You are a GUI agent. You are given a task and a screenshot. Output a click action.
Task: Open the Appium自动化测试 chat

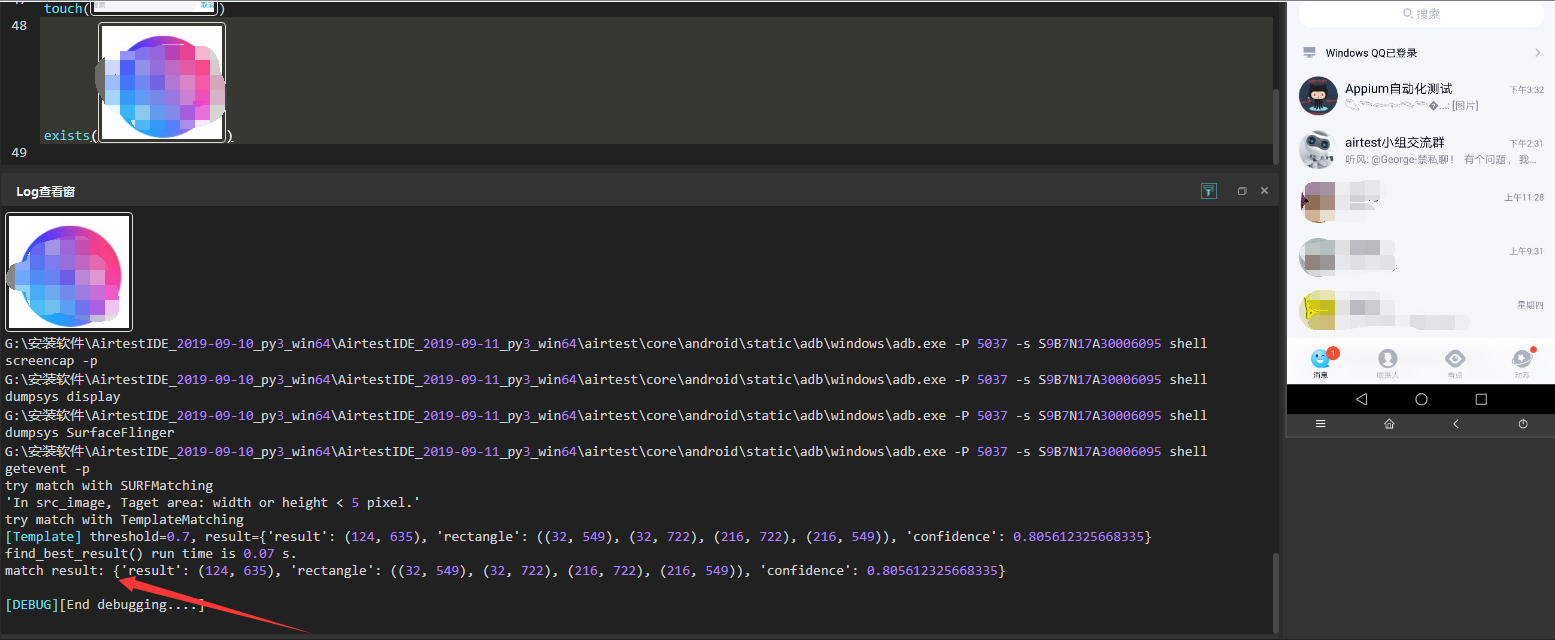pyautogui.click(x=1421, y=96)
